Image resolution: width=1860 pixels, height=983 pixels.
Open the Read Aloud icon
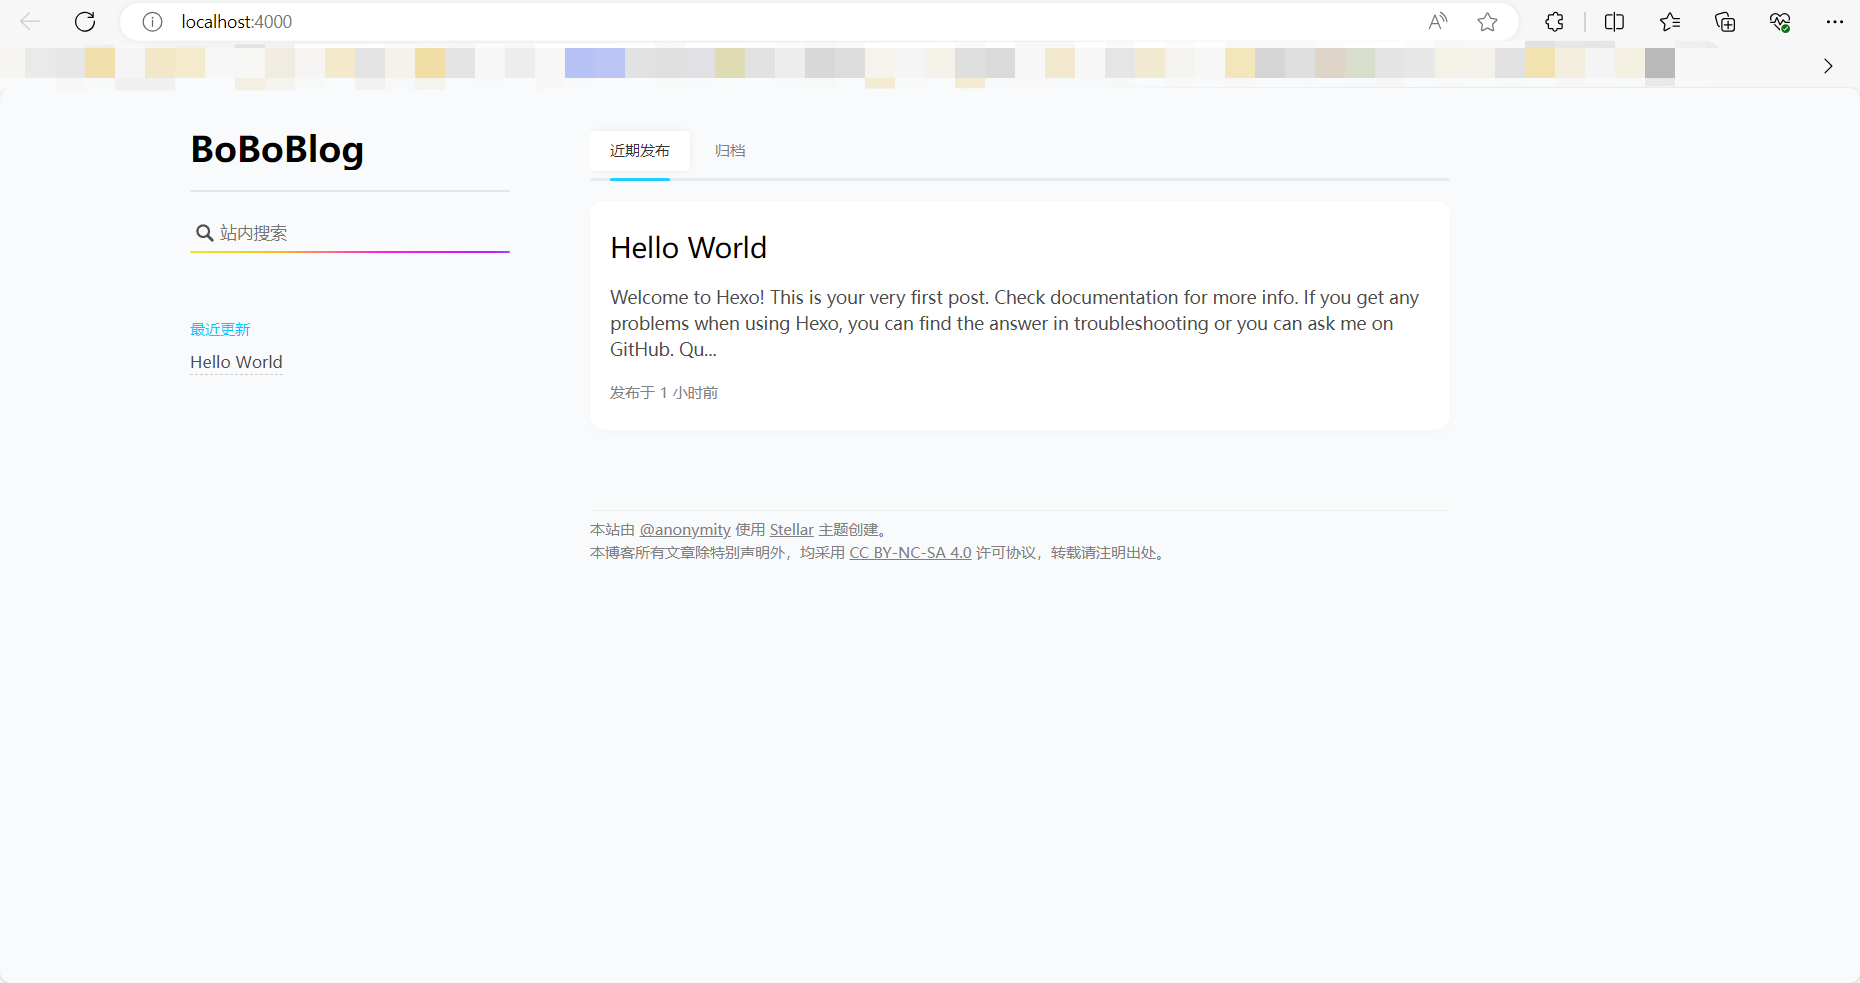[x=1437, y=22]
